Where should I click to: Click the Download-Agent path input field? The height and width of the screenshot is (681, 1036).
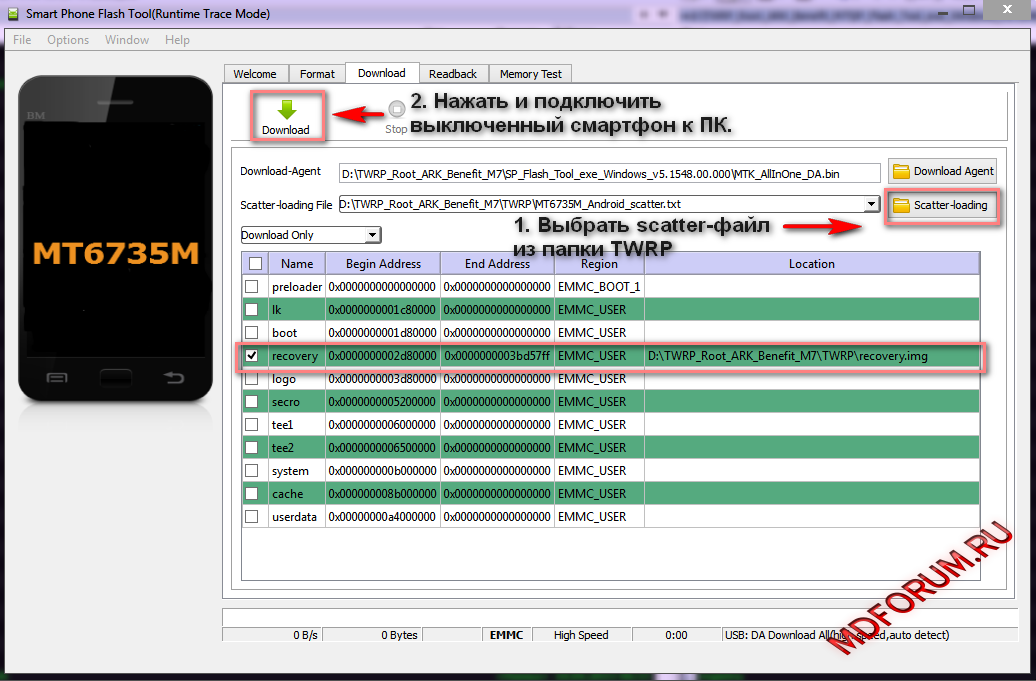coord(608,173)
